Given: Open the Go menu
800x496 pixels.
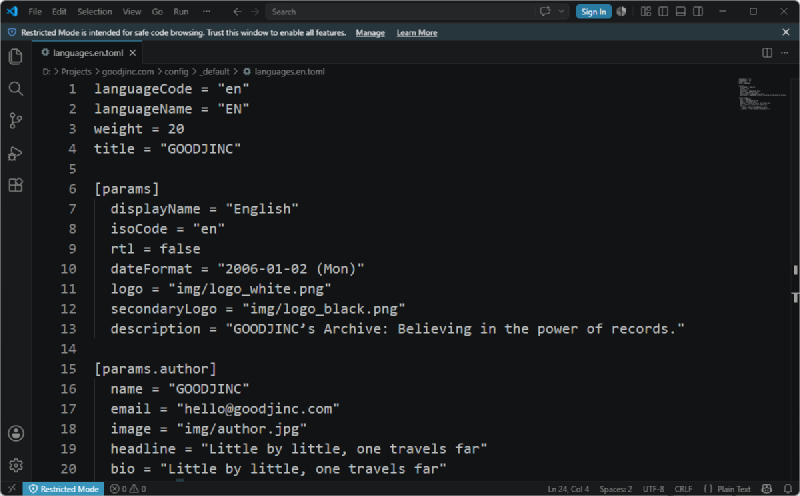Looking at the screenshot, I should 157,11.
